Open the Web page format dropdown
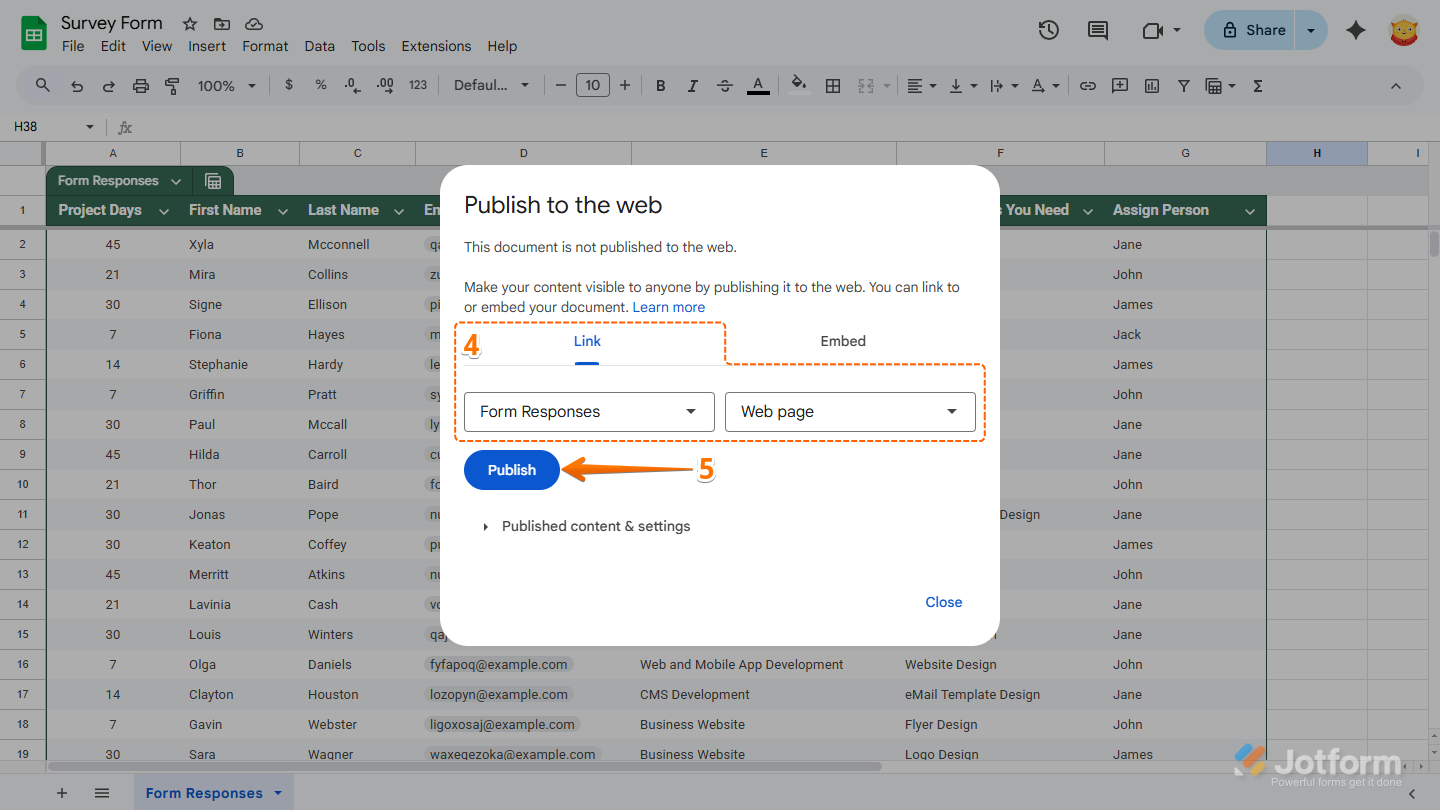This screenshot has height=810, width=1440. pos(849,411)
